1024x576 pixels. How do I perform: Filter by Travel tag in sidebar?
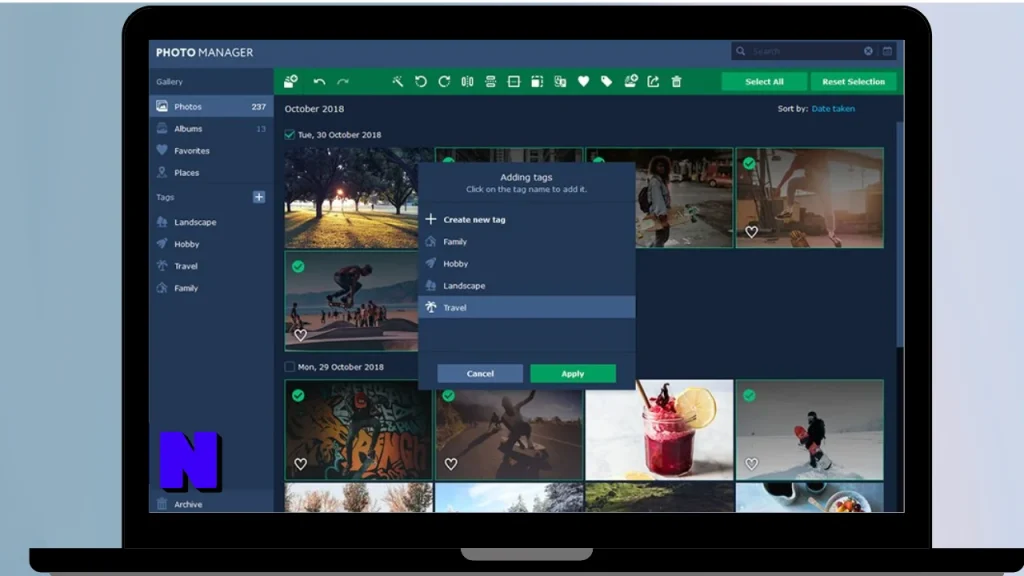(211, 266)
